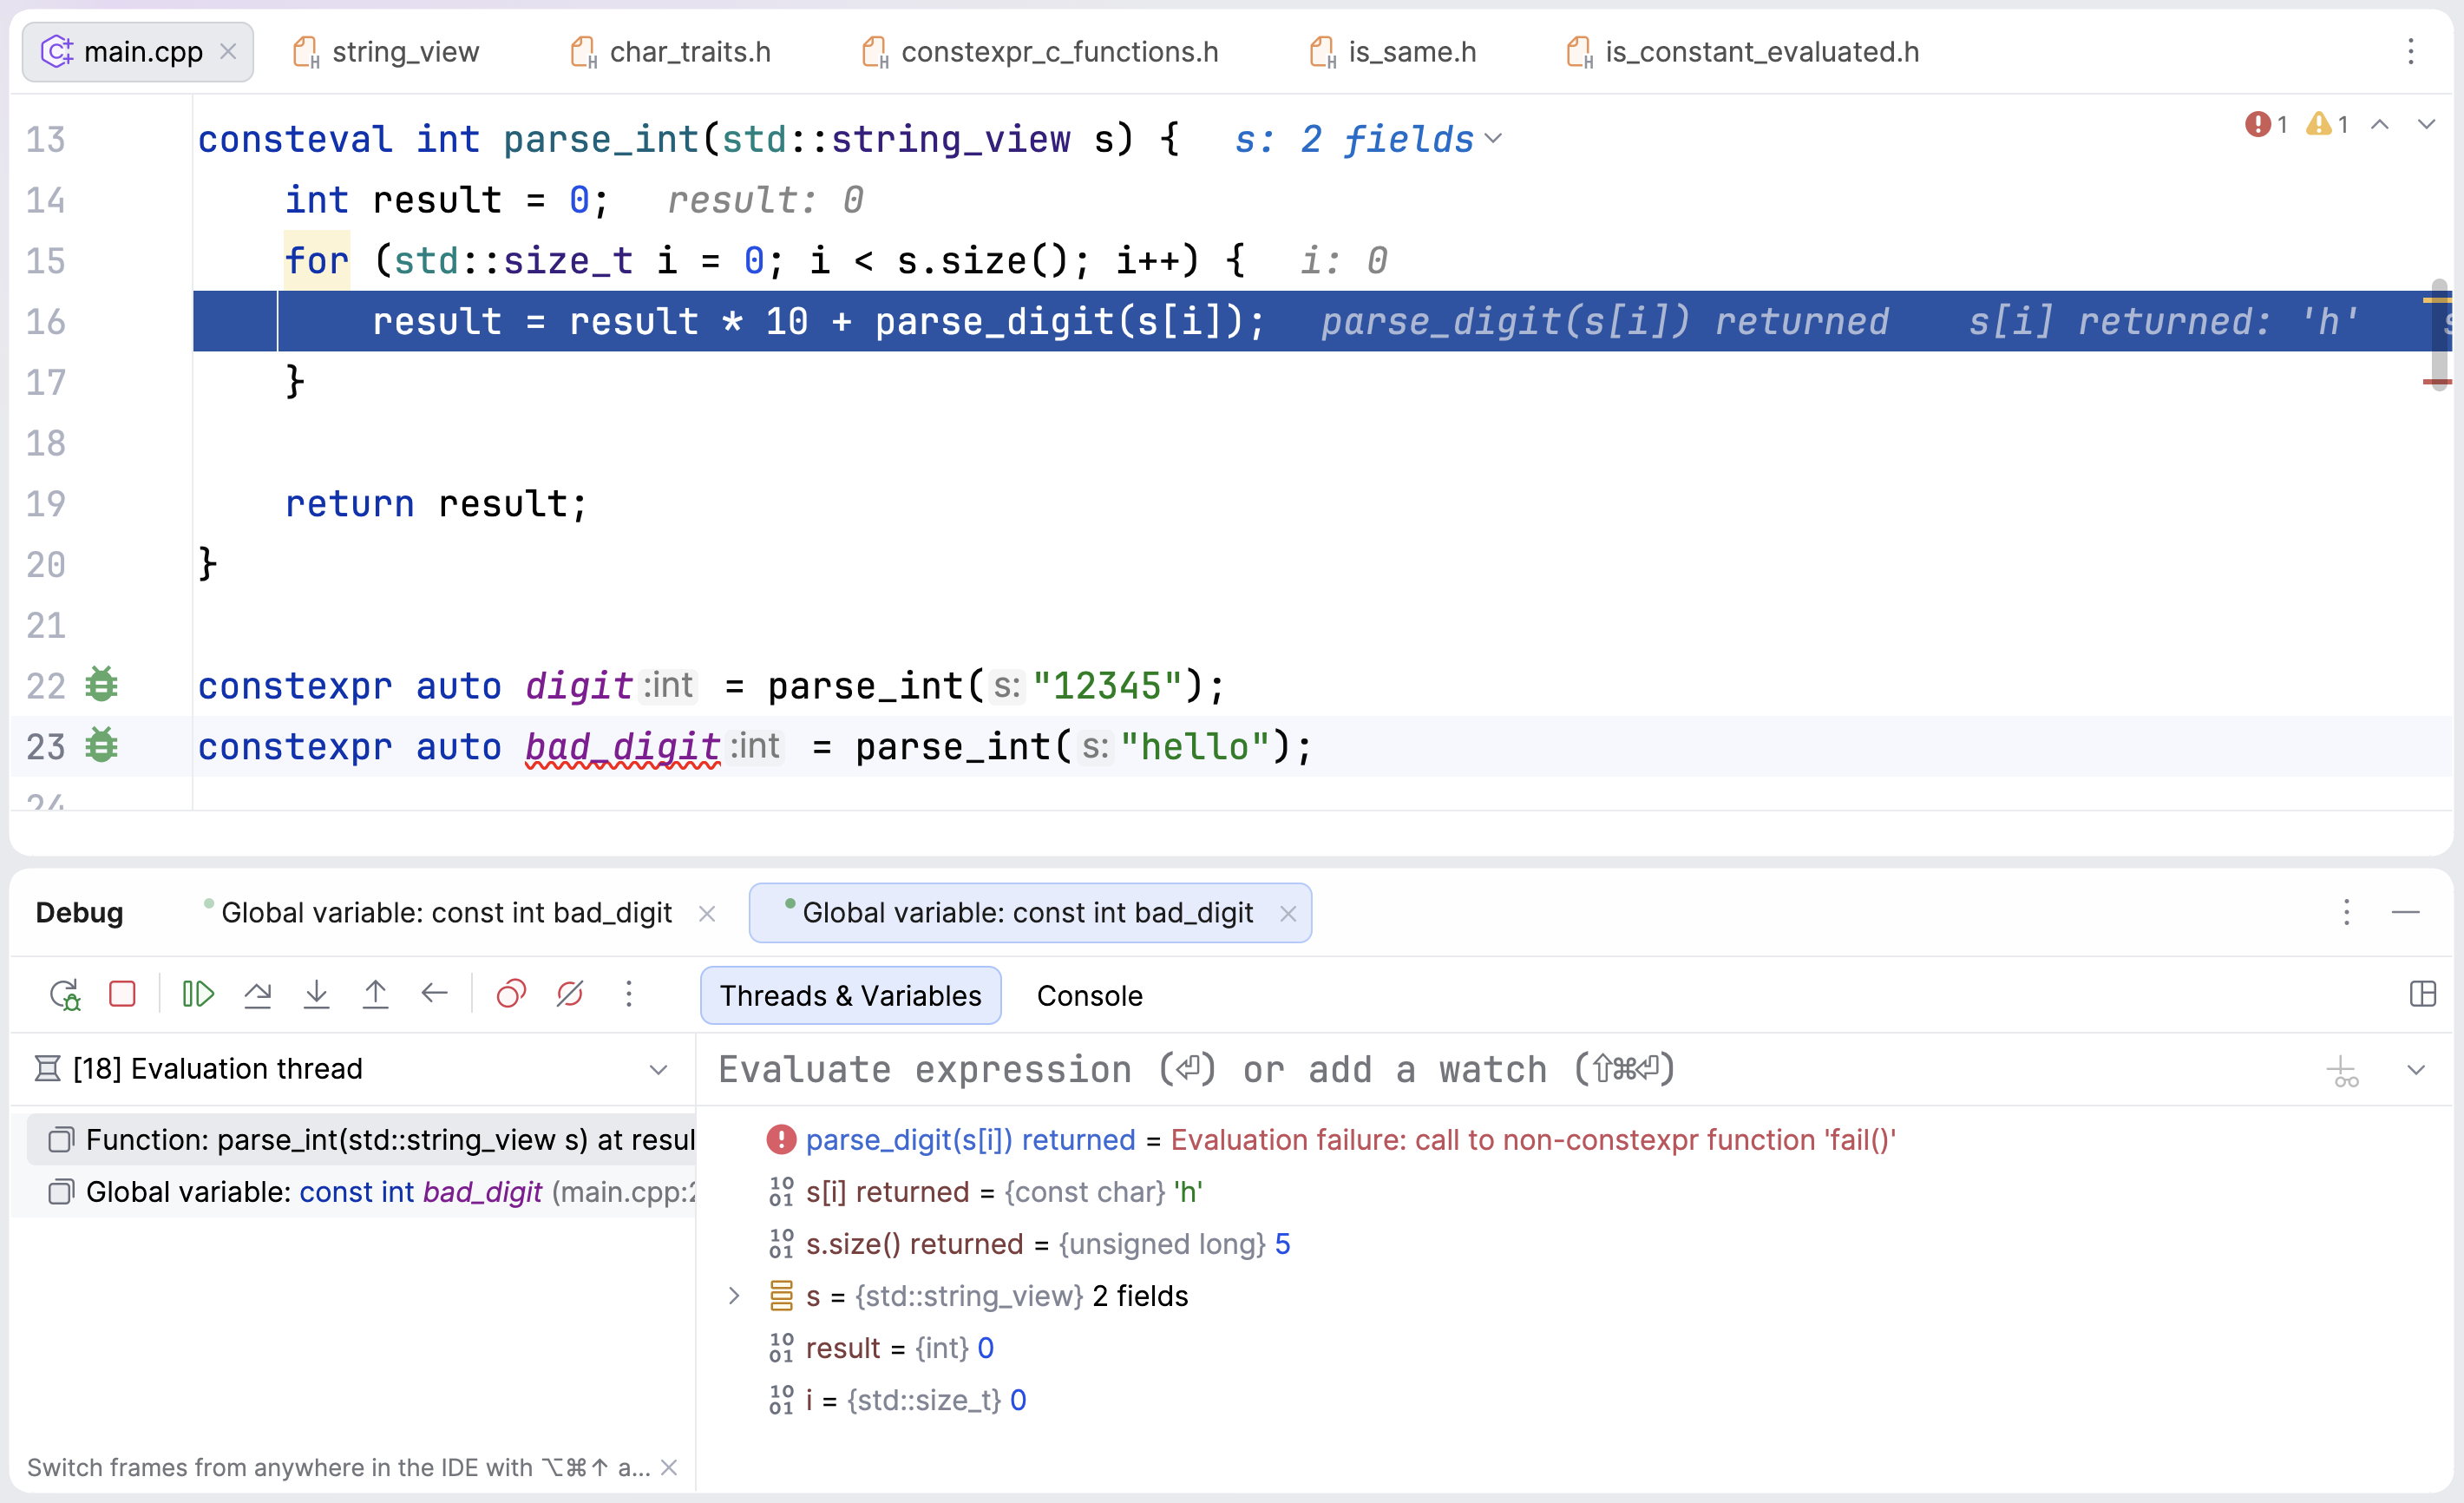
Task: Toggle debug bug marker on line 23
Action: [101, 747]
